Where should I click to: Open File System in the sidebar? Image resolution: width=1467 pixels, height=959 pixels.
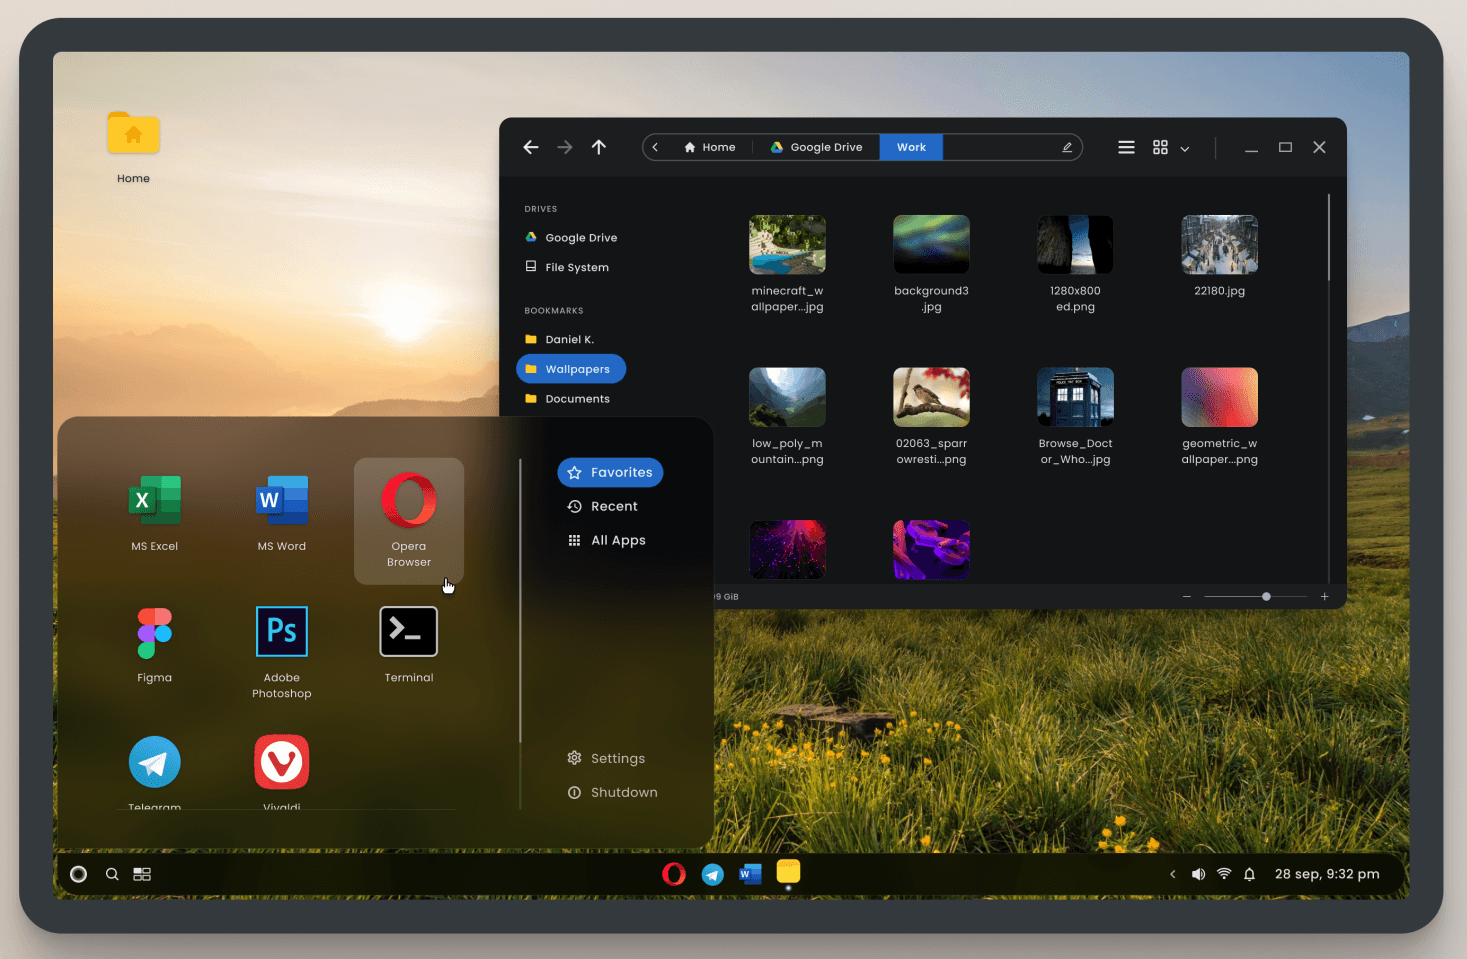(x=567, y=267)
